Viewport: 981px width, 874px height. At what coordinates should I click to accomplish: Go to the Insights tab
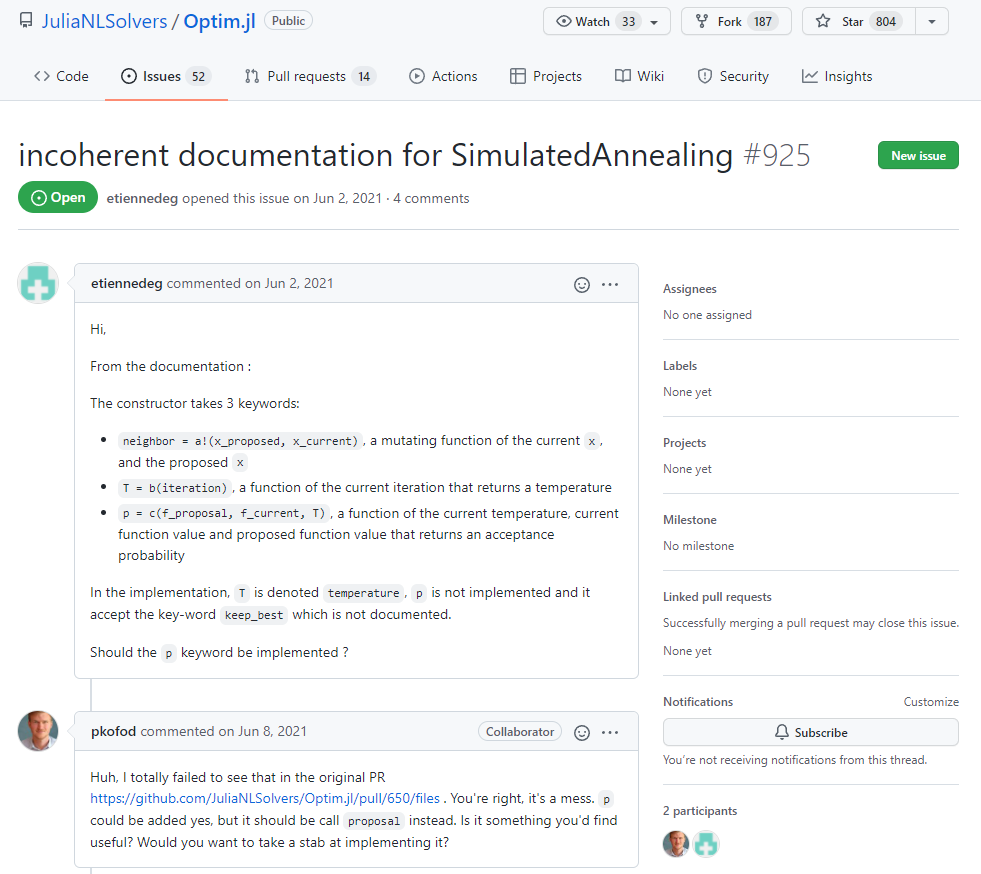coord(836,76)
